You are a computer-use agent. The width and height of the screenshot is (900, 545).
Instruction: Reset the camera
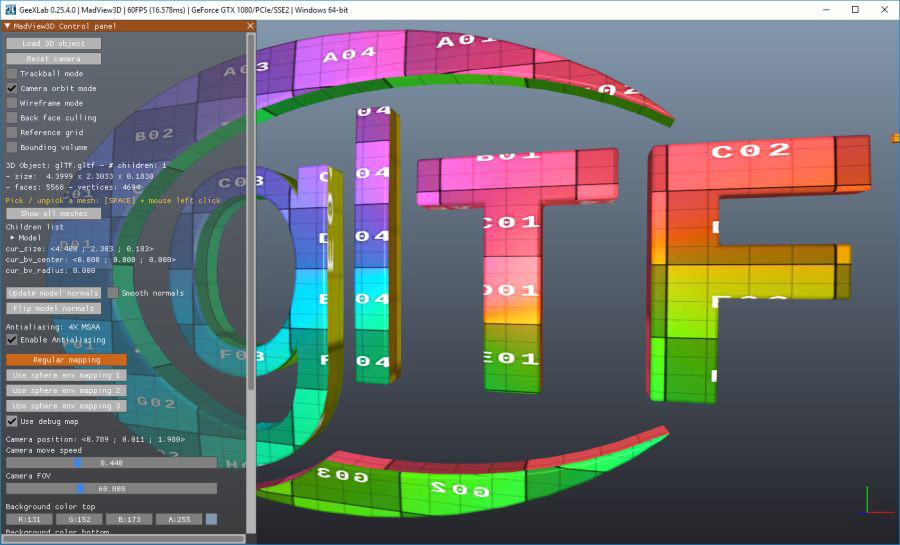(53, 59)
